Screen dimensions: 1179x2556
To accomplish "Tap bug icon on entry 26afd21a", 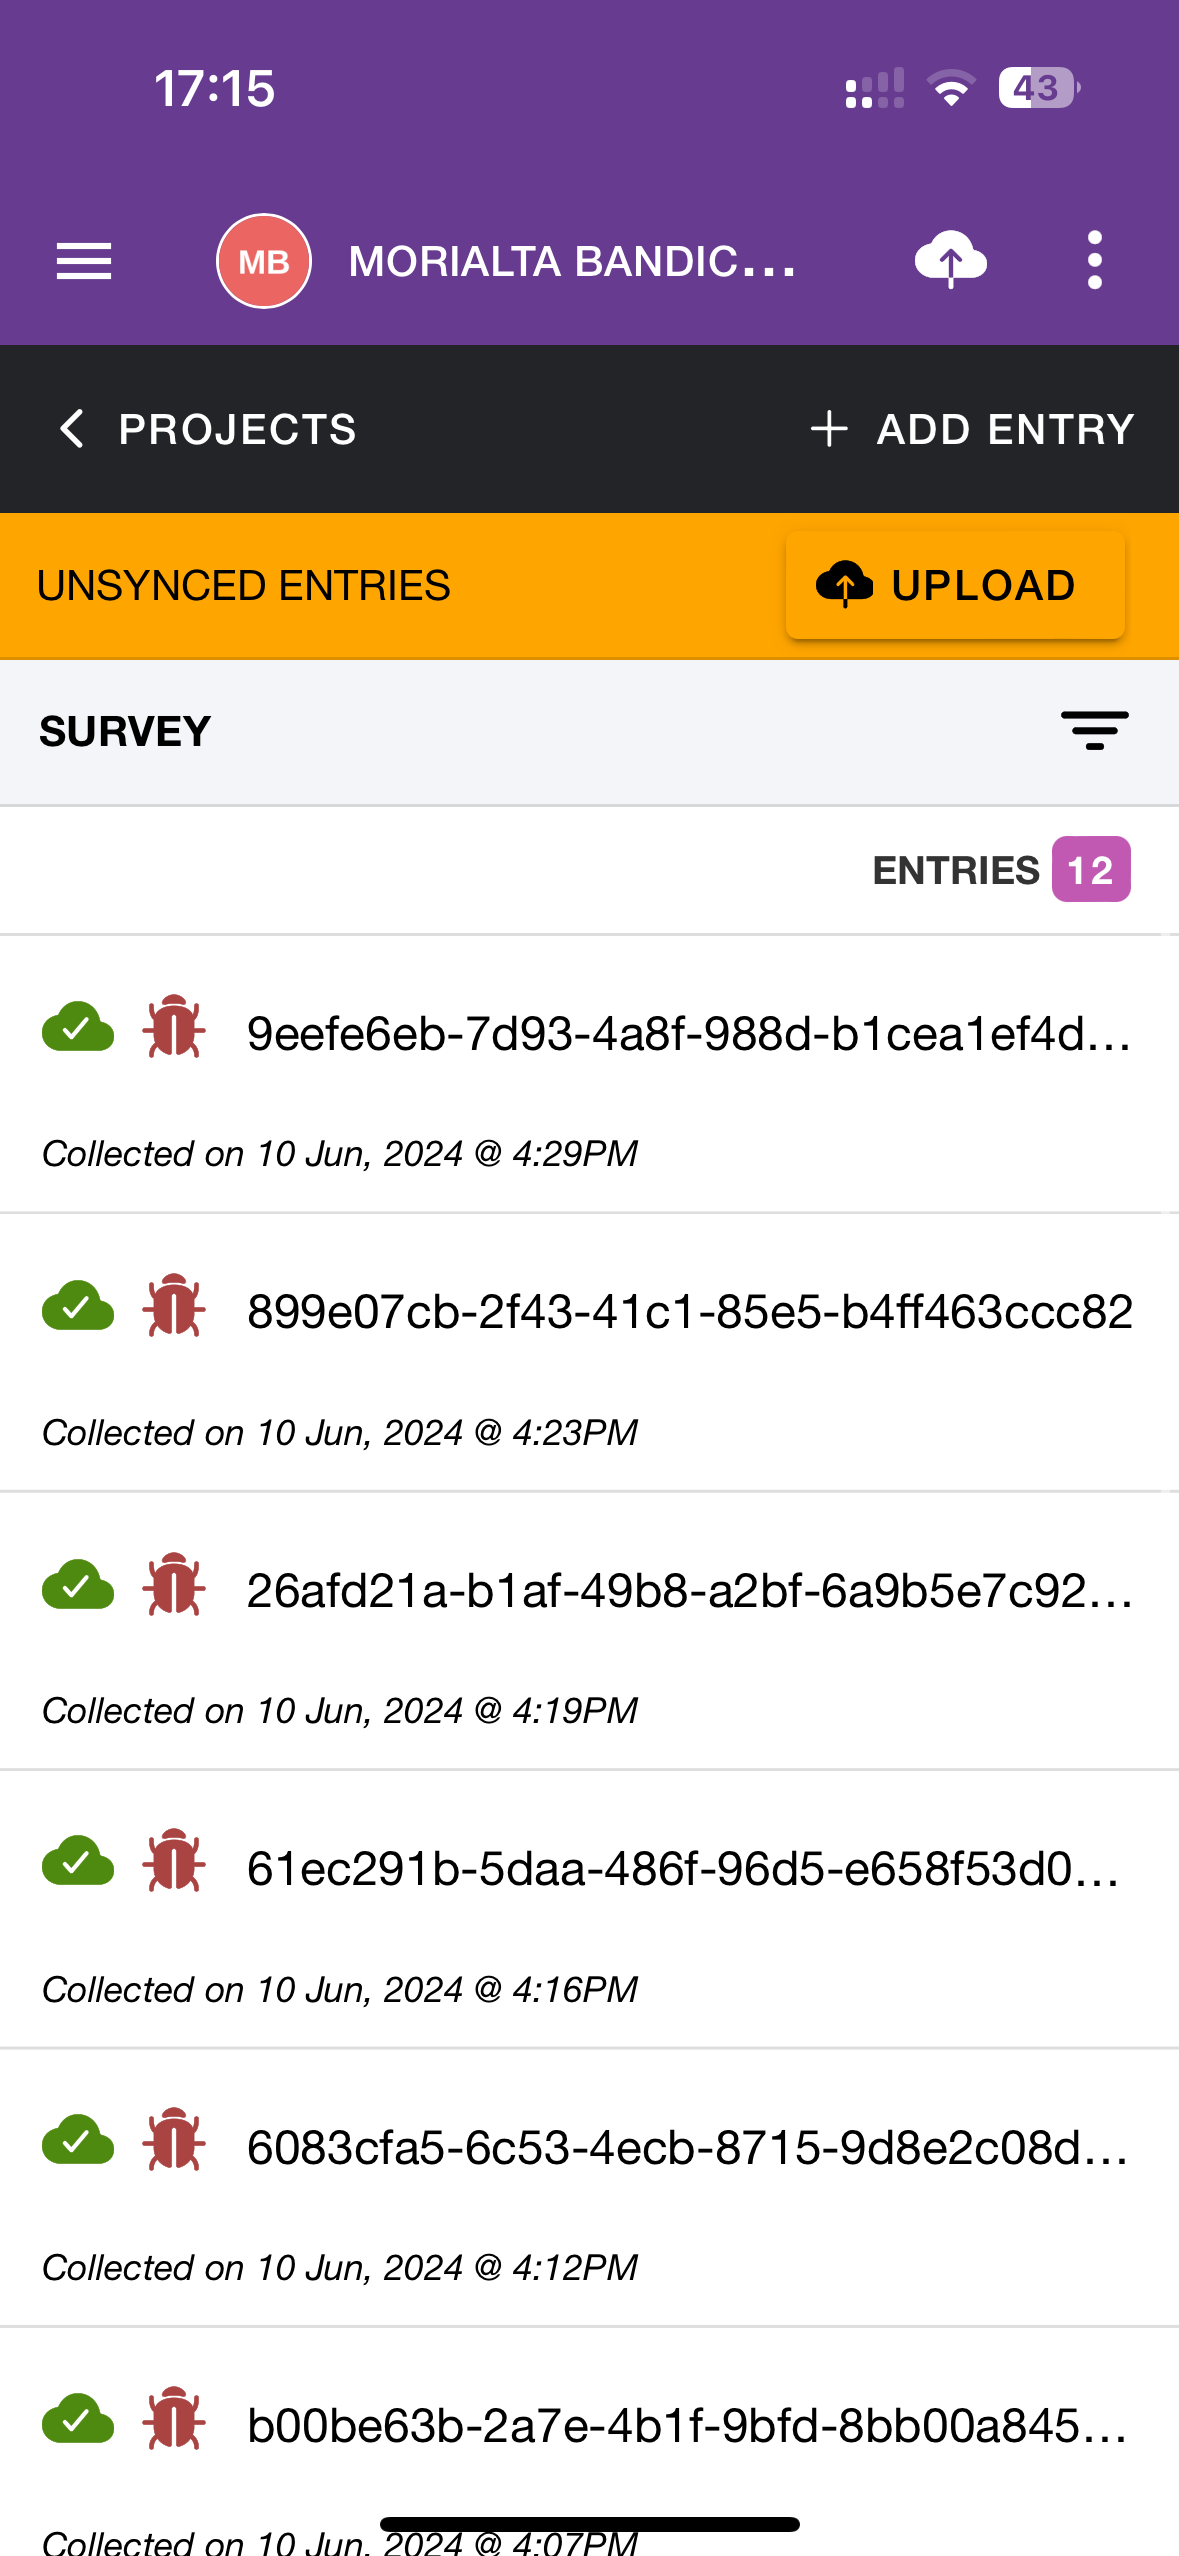I will pyautogui.click(x=174, y=1584).
